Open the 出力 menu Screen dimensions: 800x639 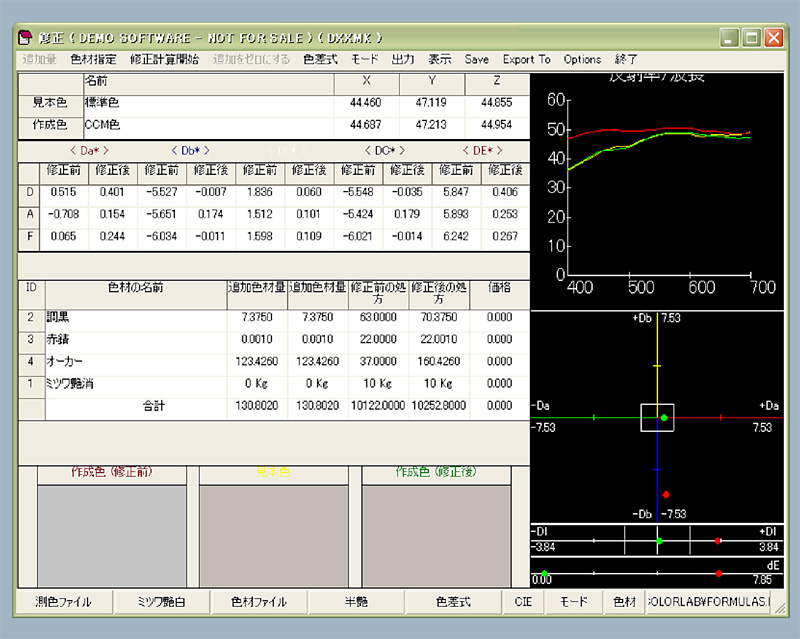pyautogui.click(x=403, y=60)
